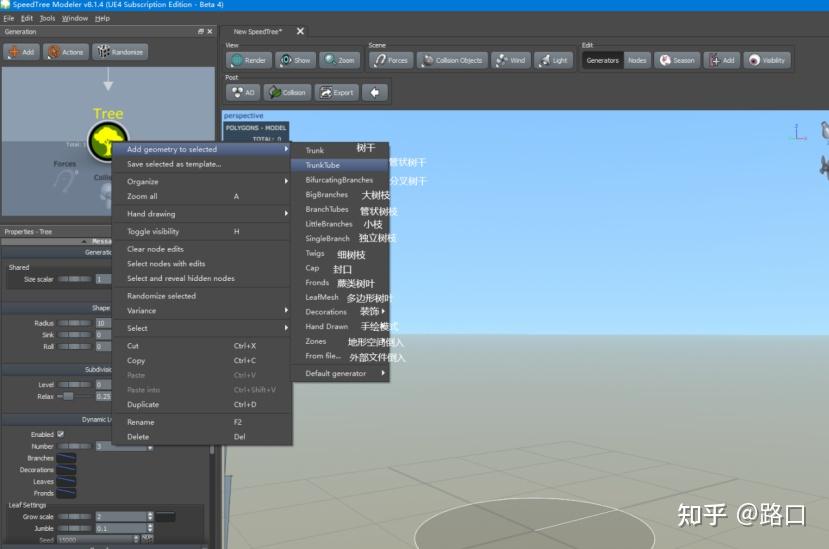Float the Generation panel with undock icon
This screenshot has height=549, width=829.
pyautogui.click(x=201, y=32)
